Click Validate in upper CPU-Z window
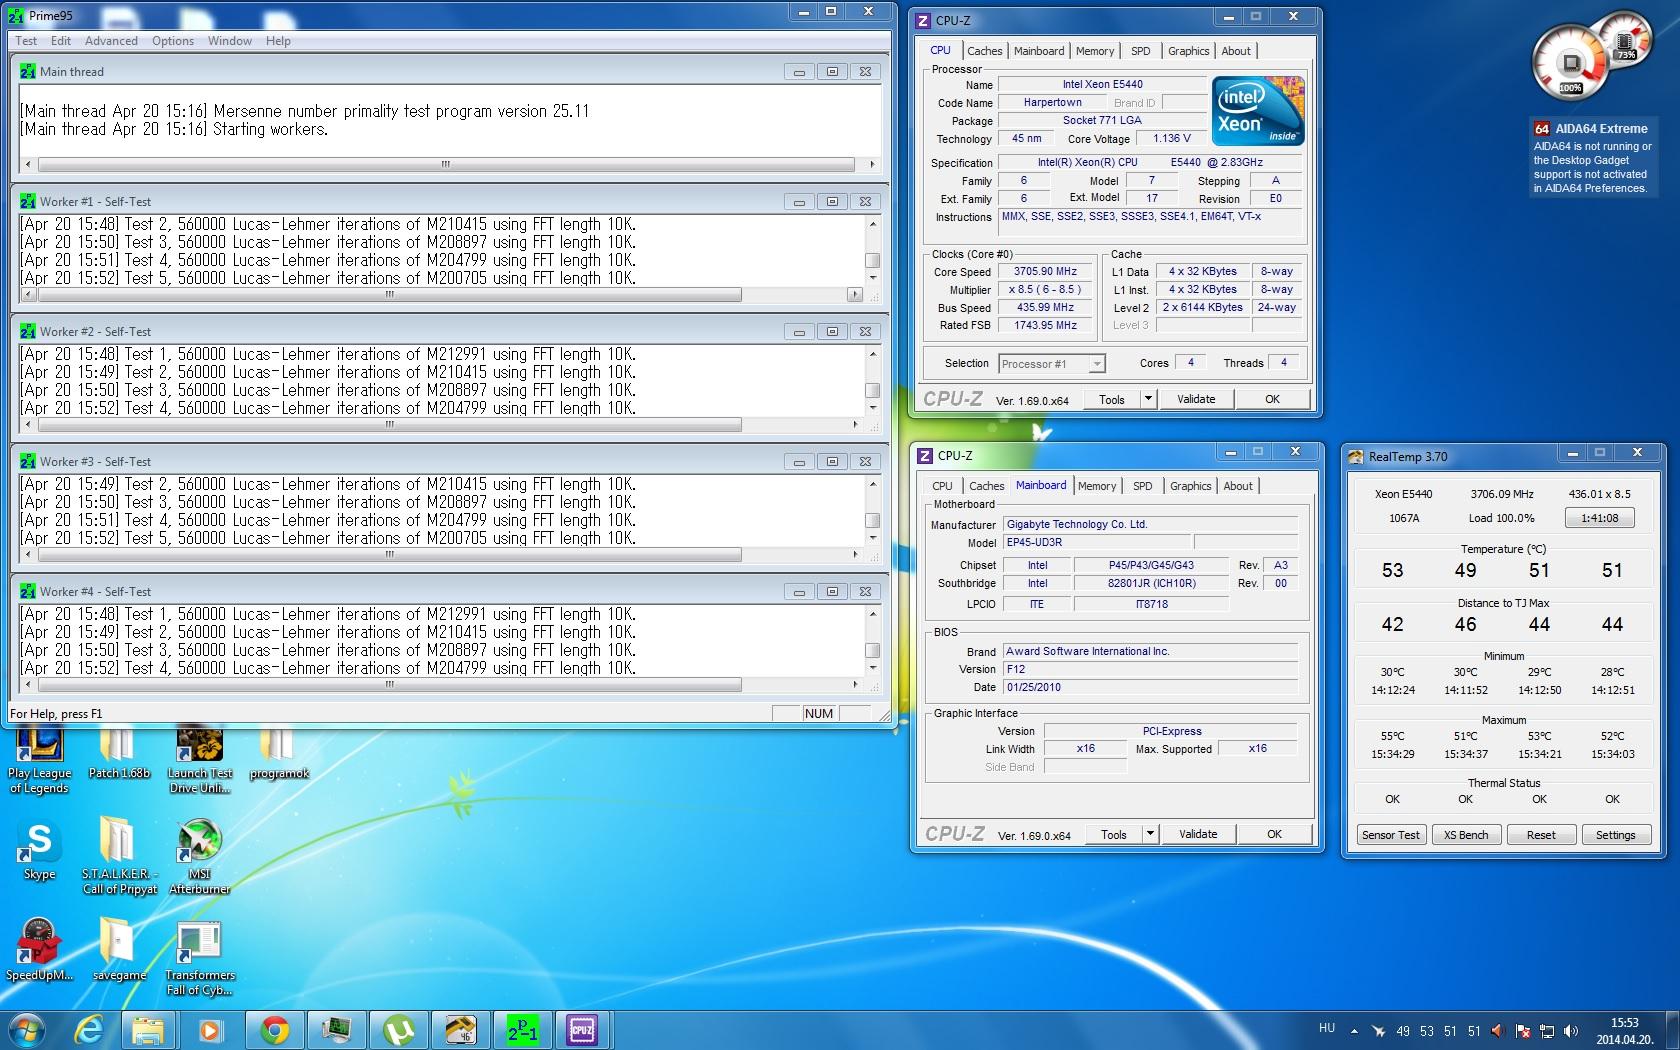The width and height of the screenshot is (1680, 1050). (1196, 399)
